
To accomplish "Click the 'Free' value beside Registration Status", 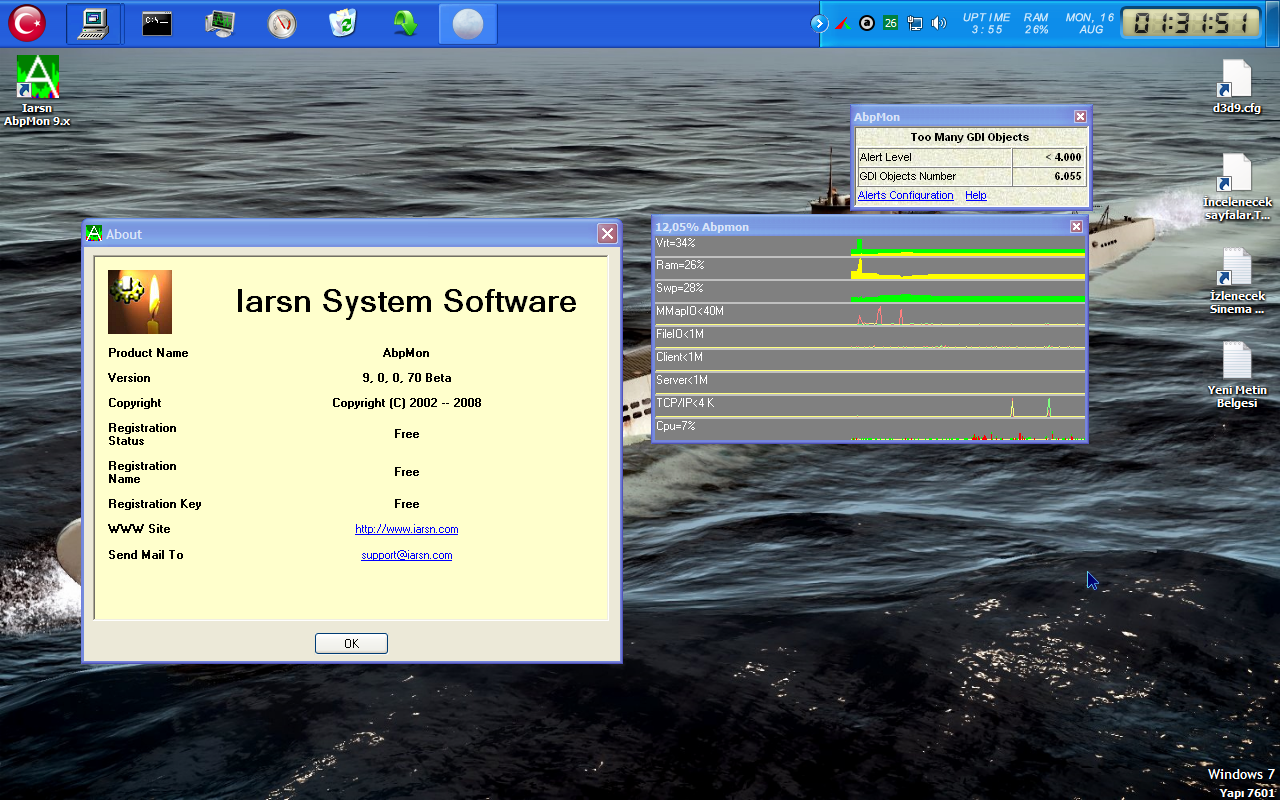I will click(x=406, y=434).
